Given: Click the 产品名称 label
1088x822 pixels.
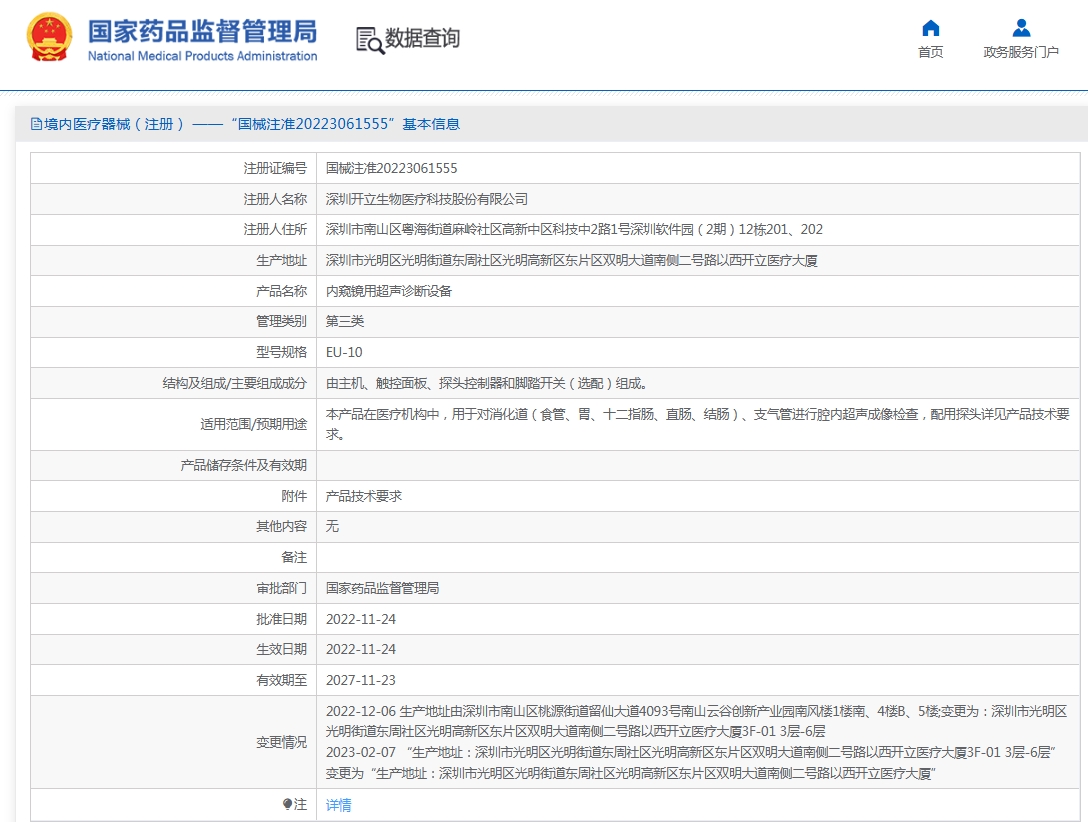Looking at the screenshot, I should pyautogui.click(x=281, y=291).
